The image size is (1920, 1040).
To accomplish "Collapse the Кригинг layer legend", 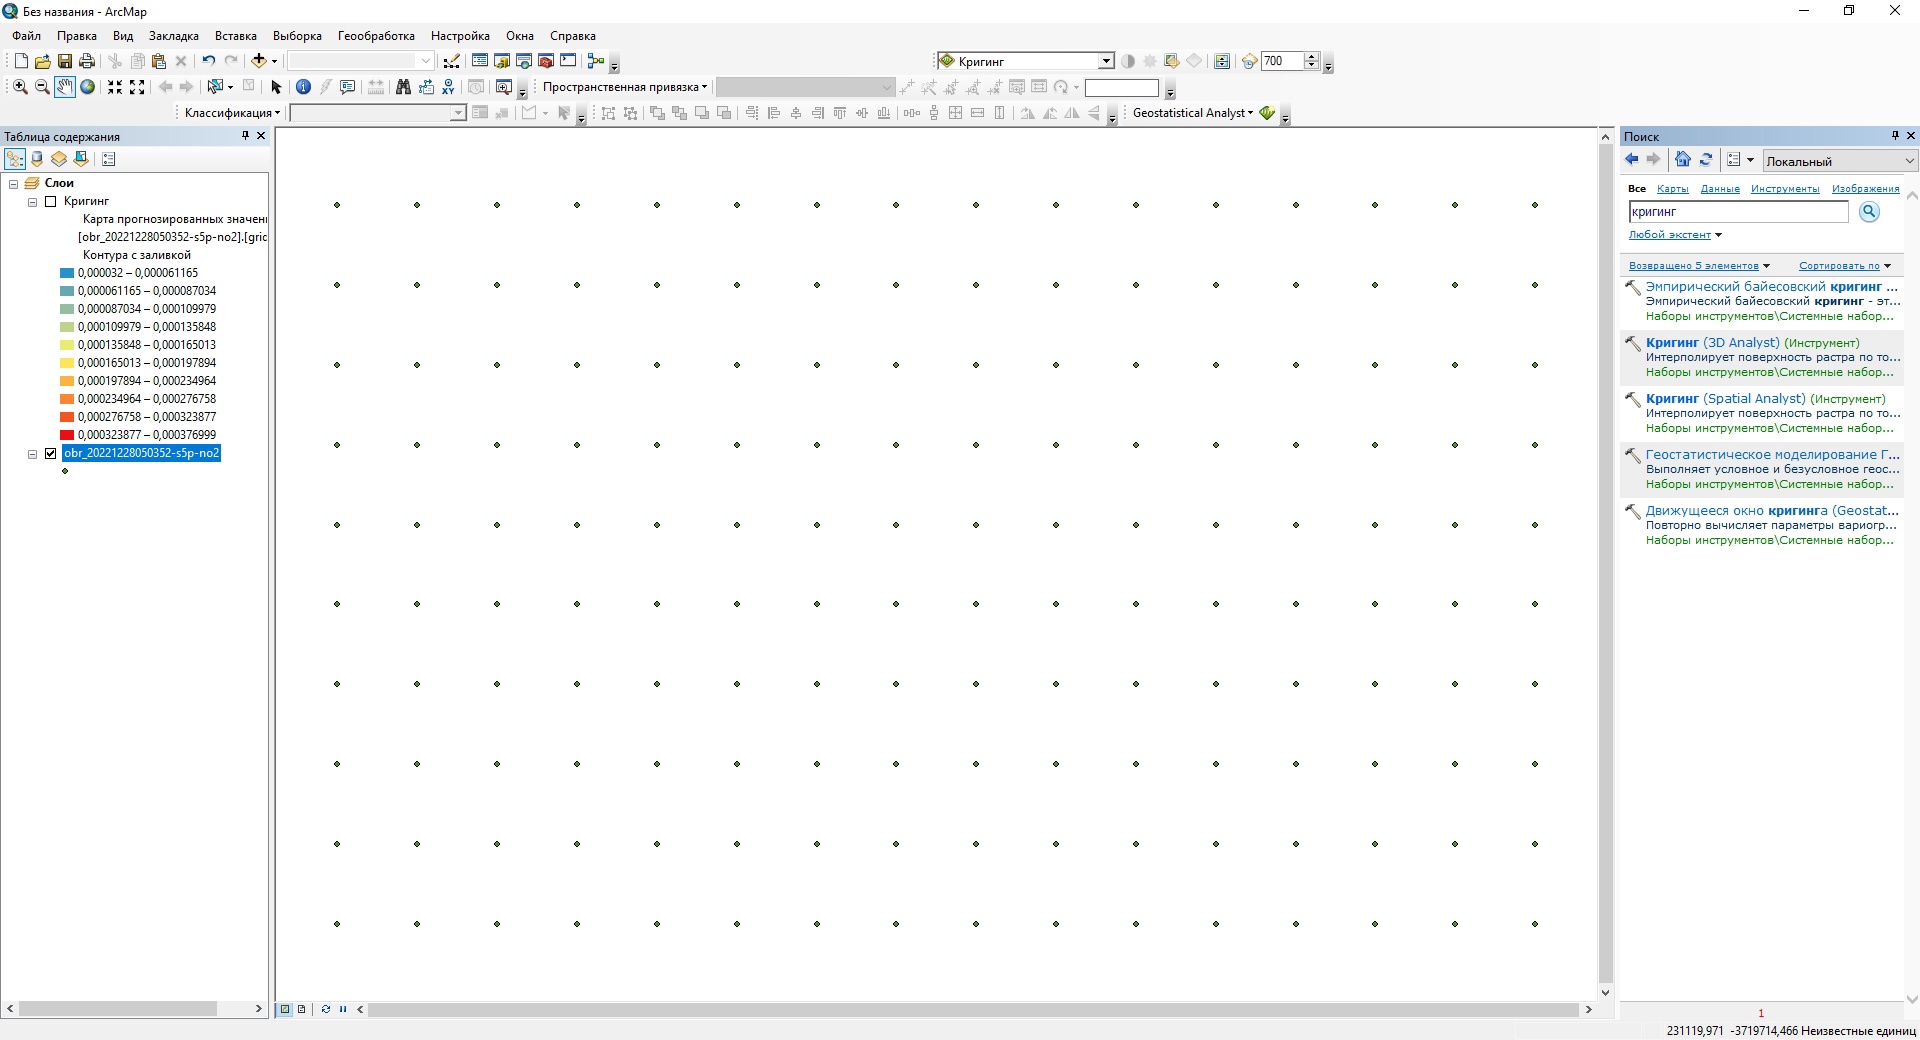I will pos(32,202).
